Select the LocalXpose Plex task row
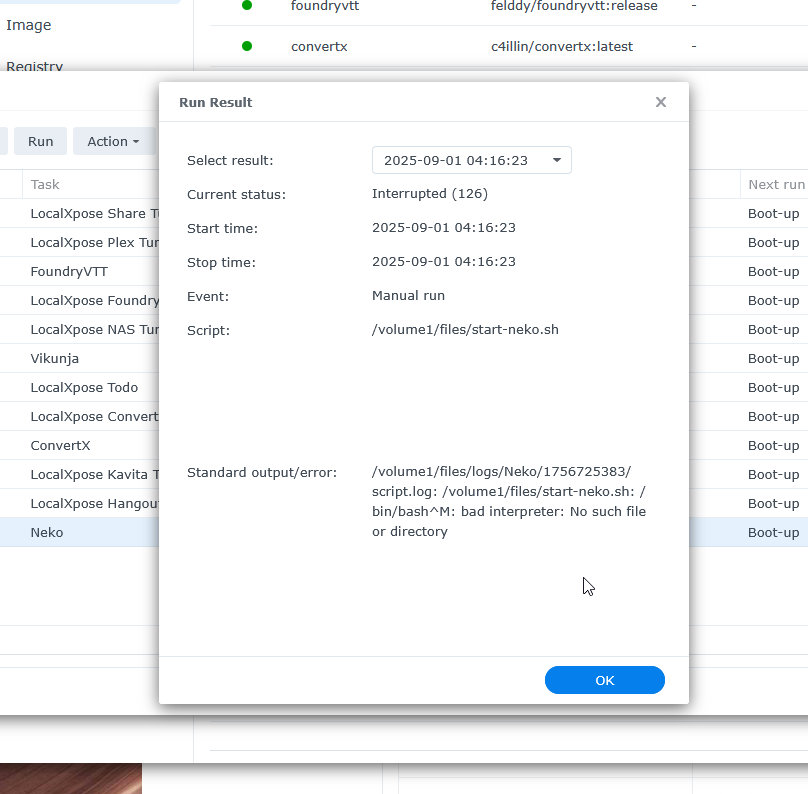The height and width of the screenshot is (794, 808). click(94, 242)
